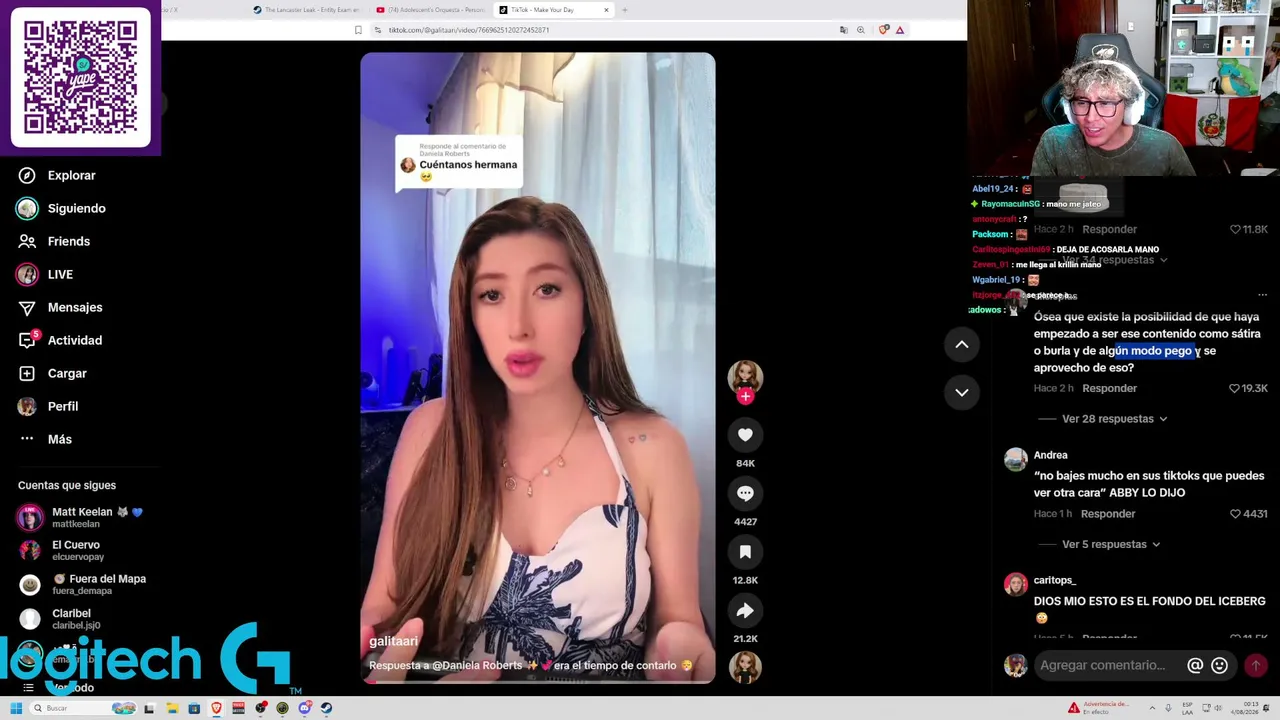Like Andrea's comment with 4431 likes
This screenshot has height=720, width=1280.
coord(1235,514)
